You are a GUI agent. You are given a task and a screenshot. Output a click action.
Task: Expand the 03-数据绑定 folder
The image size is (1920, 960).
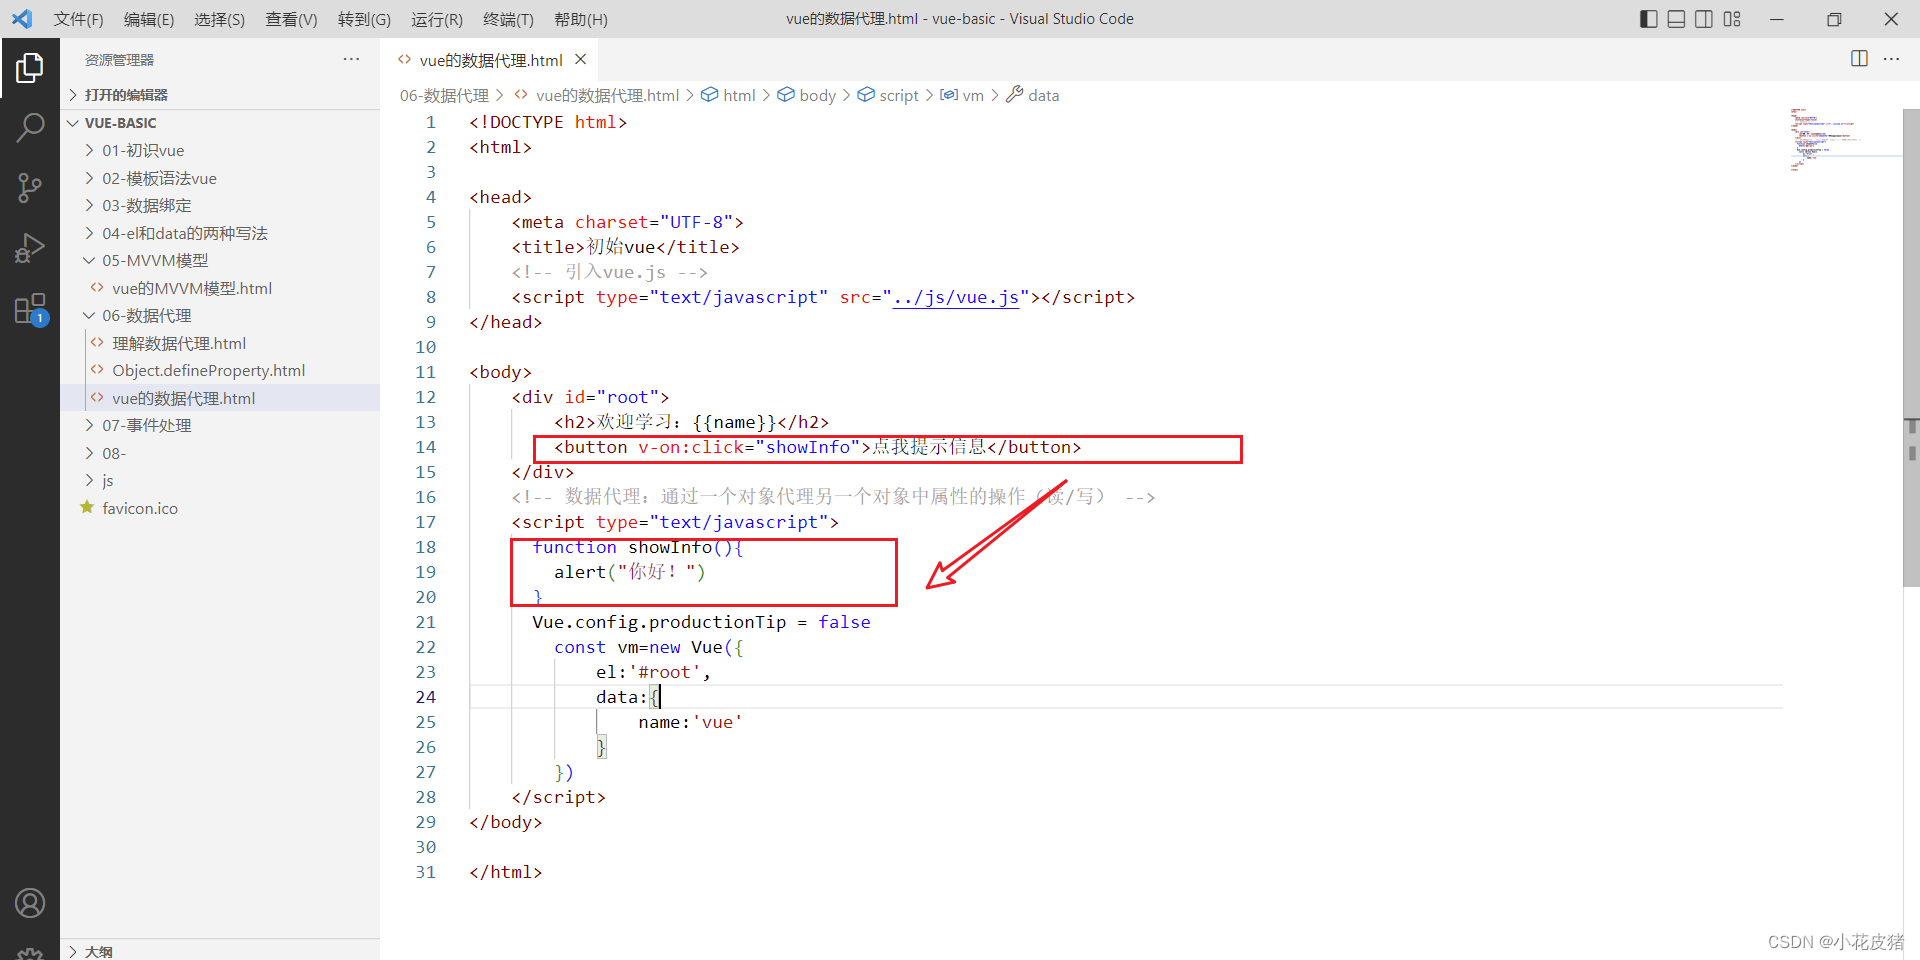coord(220,205)
